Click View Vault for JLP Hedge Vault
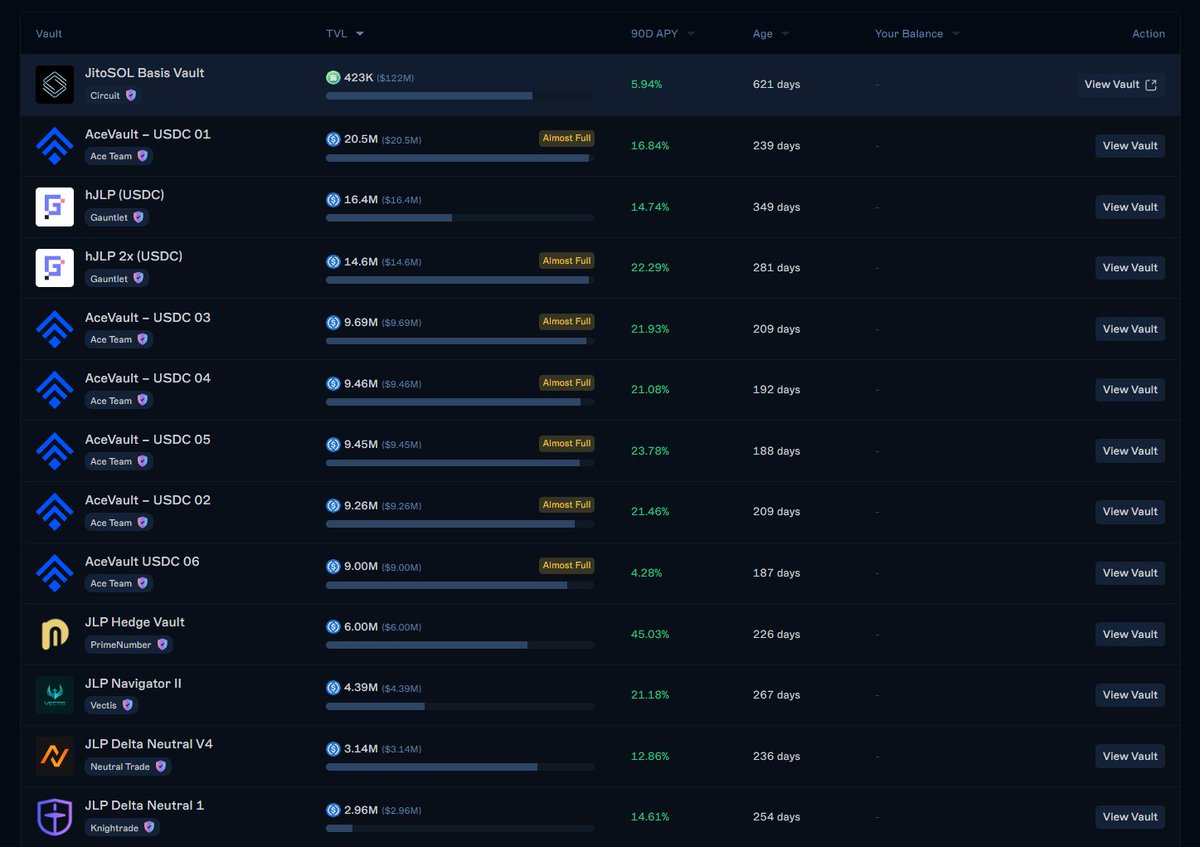 click(x=1130, y=634)
